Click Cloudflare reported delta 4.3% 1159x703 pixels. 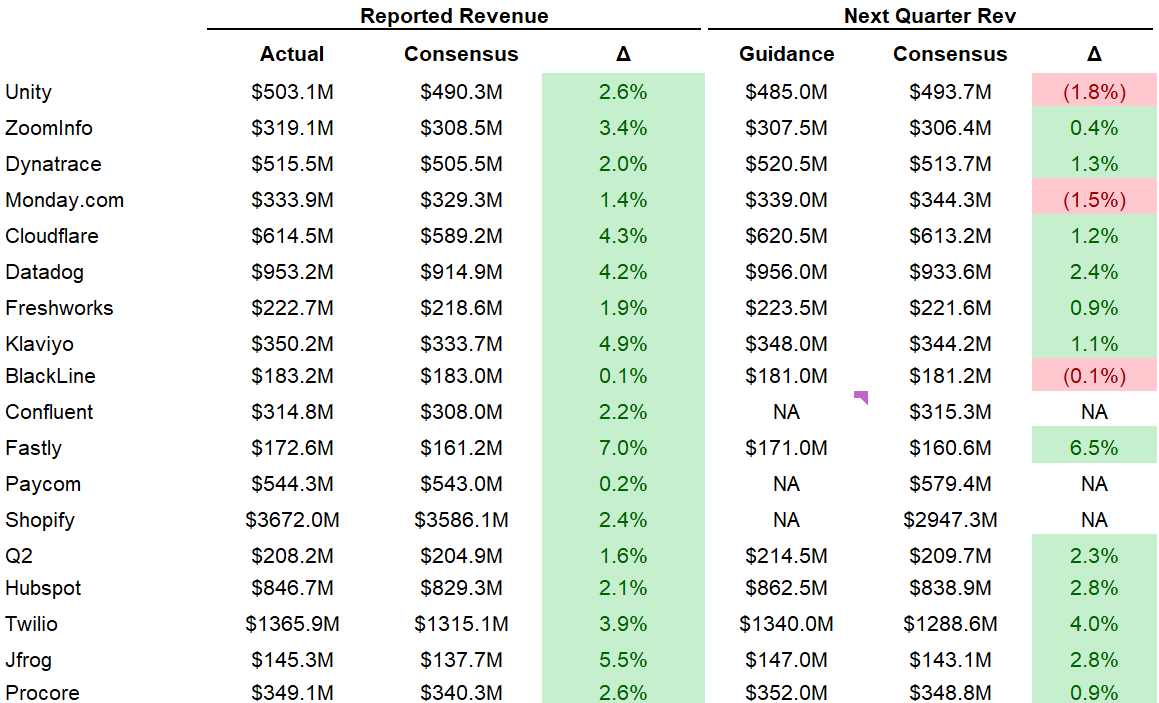coord(623,236)
